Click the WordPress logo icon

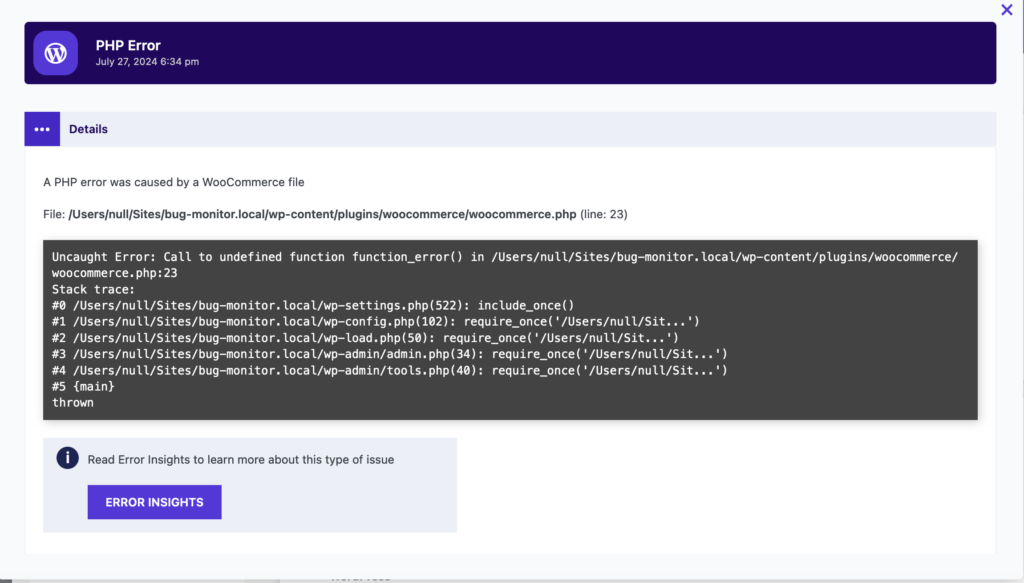[56, 53]
